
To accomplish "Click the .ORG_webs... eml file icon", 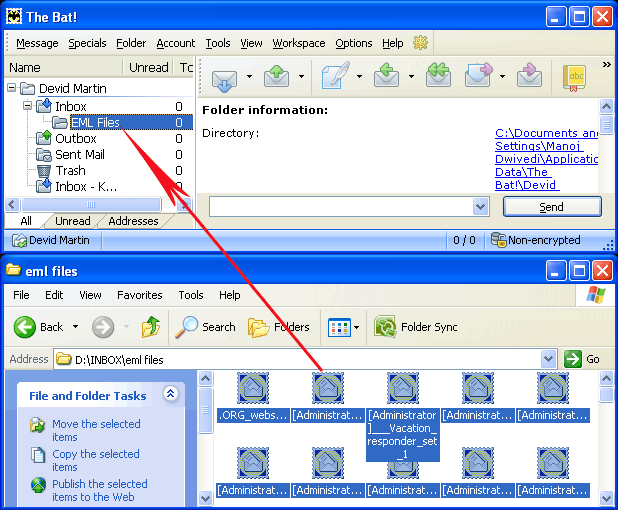I will 253,388.
